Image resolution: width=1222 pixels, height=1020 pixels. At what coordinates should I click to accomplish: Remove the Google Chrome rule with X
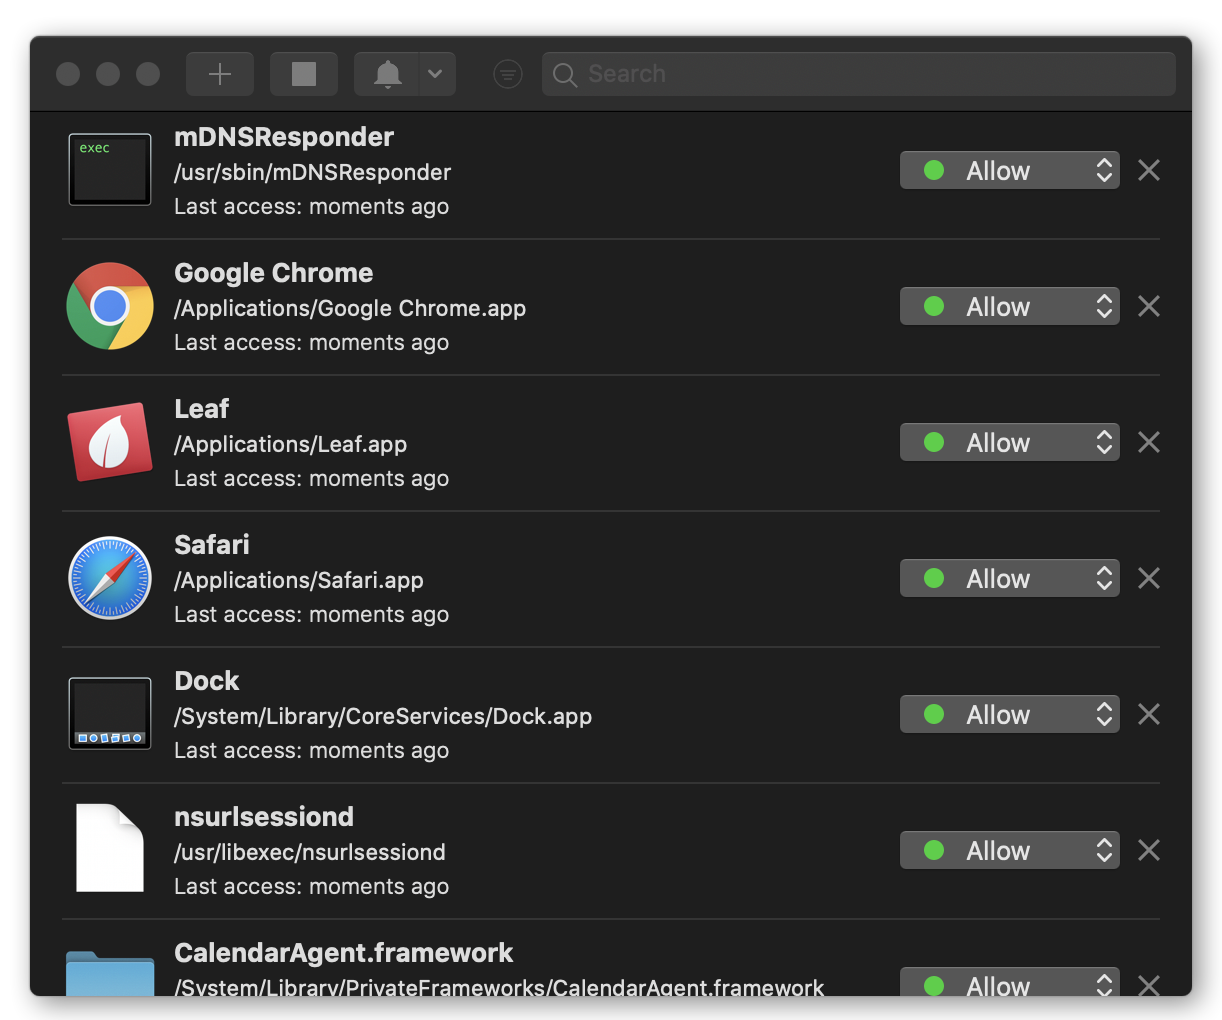coord(1149,306)
